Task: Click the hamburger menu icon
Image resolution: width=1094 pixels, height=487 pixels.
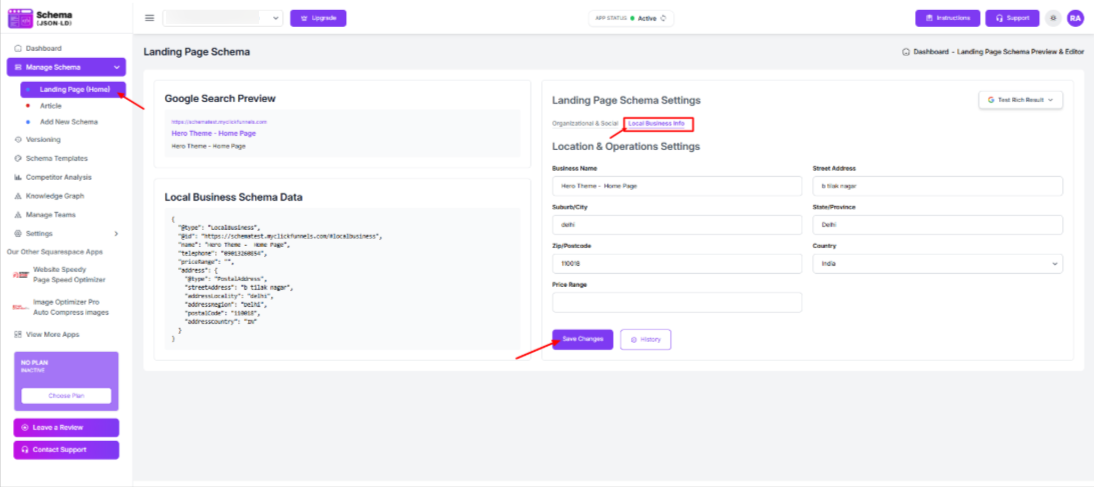Action: pos(150,18)
